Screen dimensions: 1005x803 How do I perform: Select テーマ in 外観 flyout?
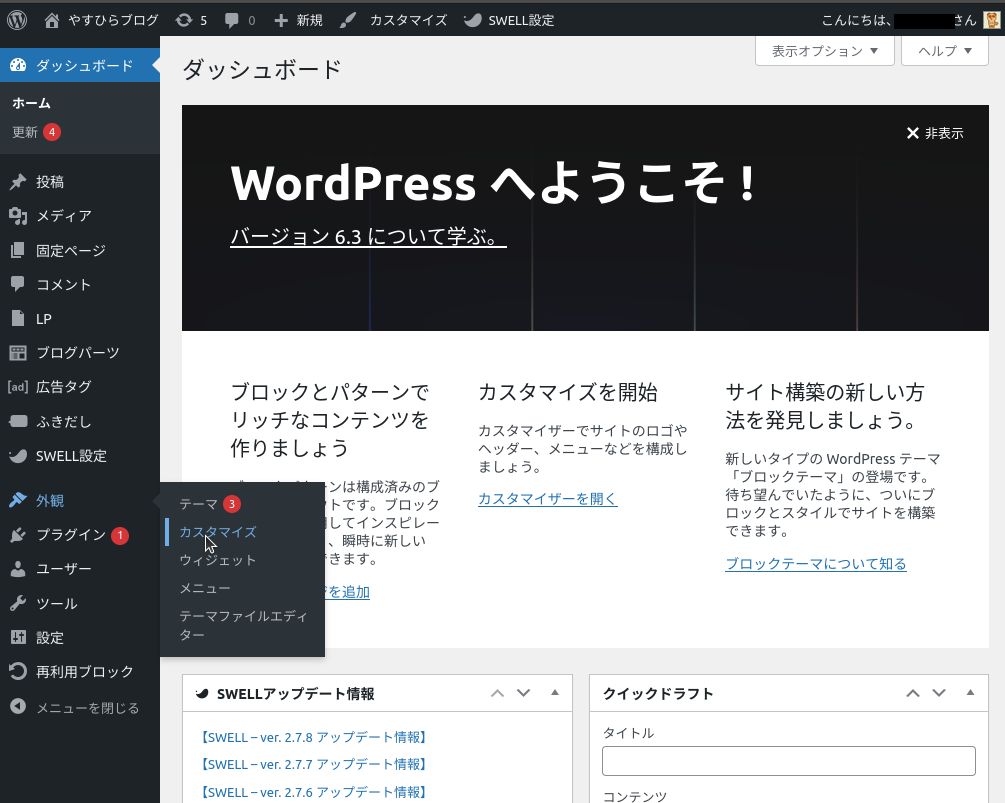pyautogui.click(x=210, y=504)
